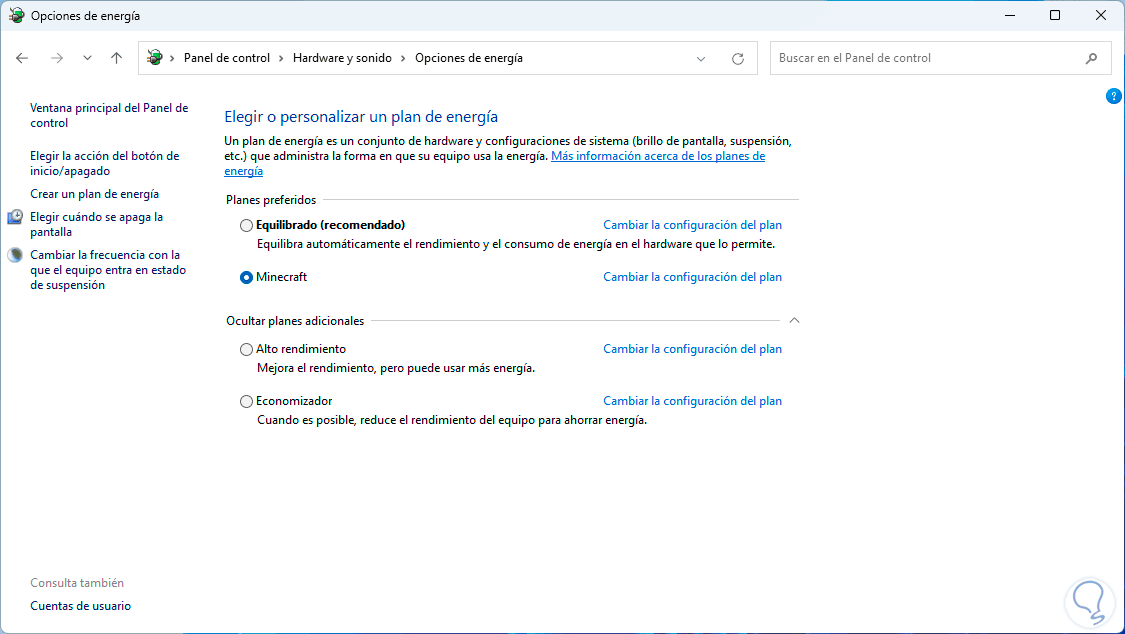This screenshot has height=634, width=1125.
Task: Click Equilibra automáticamente description text
Action: pos(516,245)
